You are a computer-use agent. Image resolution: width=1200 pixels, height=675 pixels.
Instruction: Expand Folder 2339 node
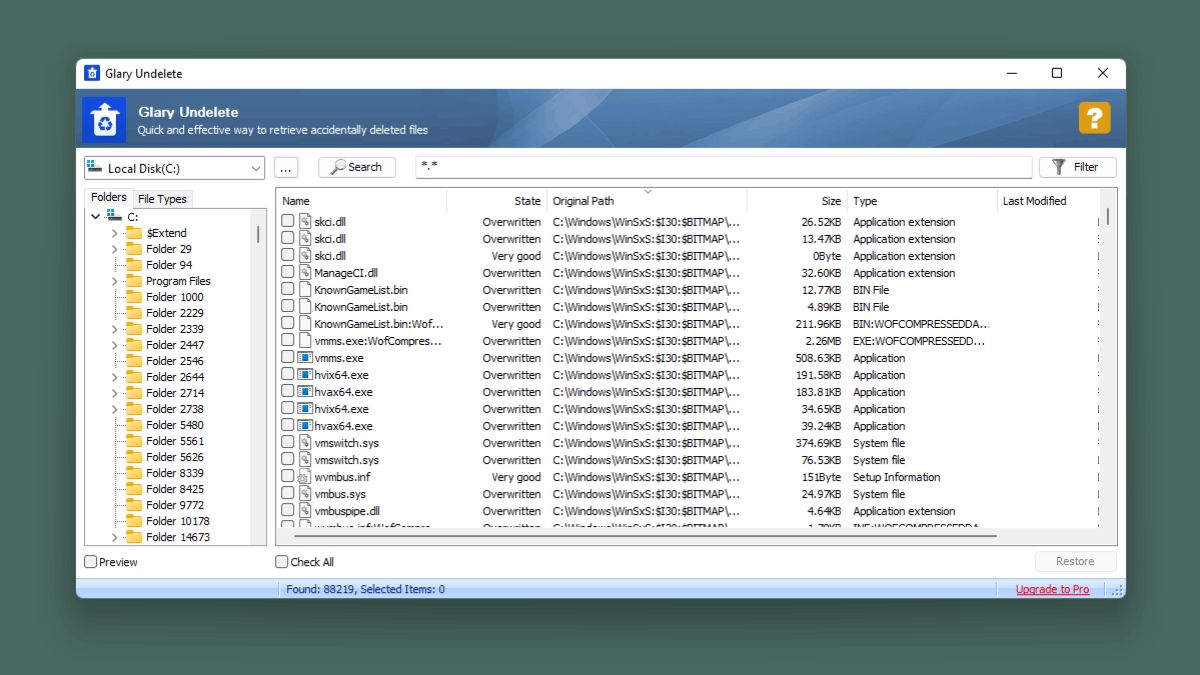pyautogui.click(x=114, y=329)
